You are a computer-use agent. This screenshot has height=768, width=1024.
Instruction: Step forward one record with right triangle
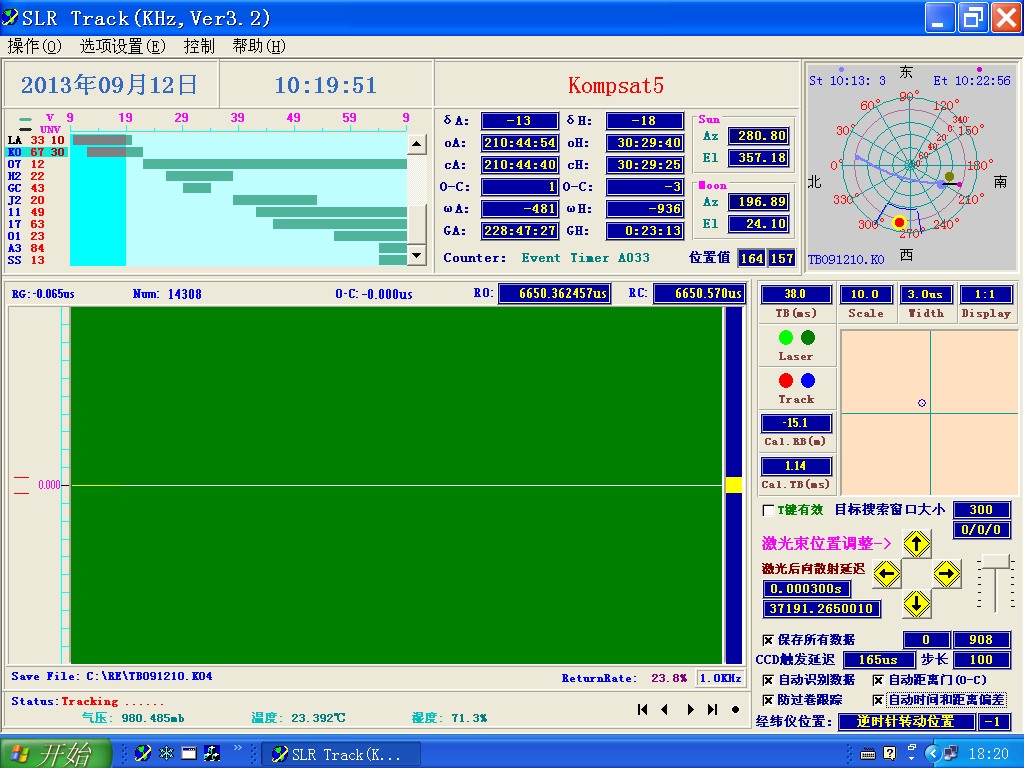pyautogui.click(x=690, y=709)
